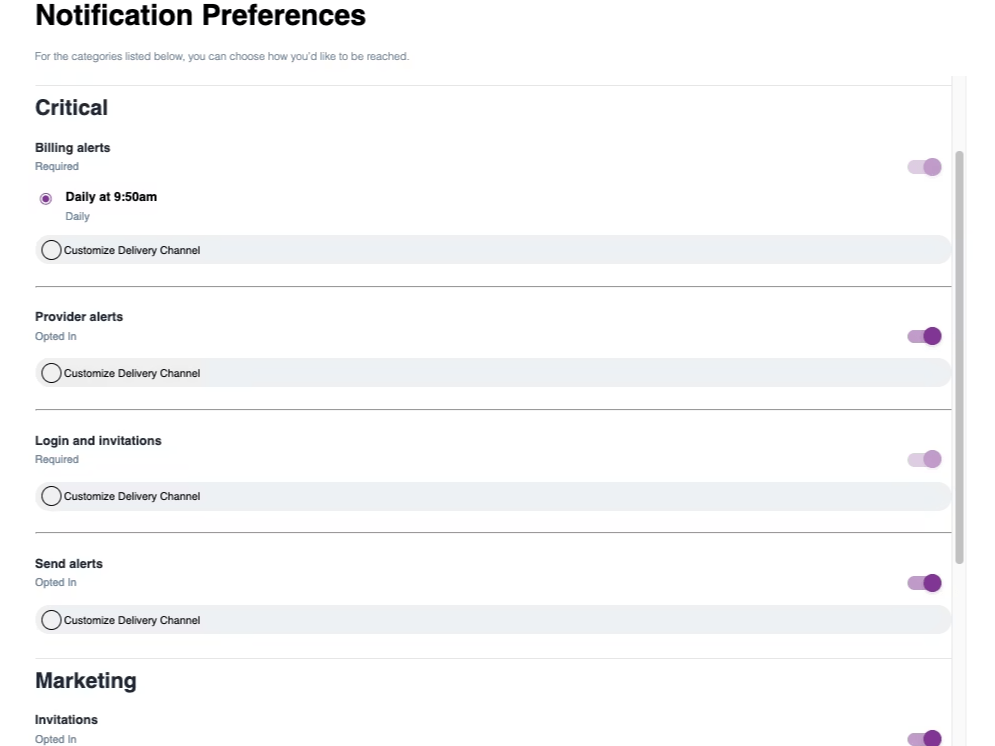995x746 pixels.
Task: Click the Critical section header
Action: pos(71,108)
